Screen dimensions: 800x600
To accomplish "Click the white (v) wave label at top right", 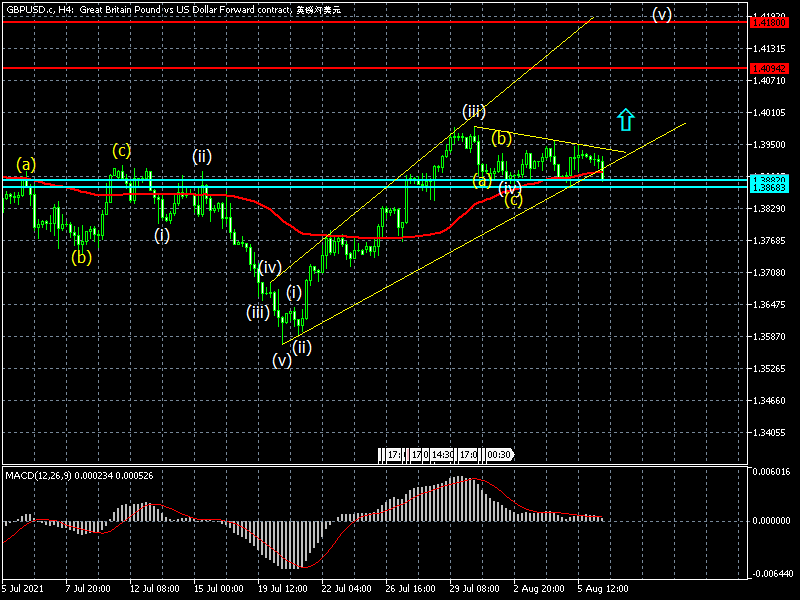I will [x=662, y=14].
